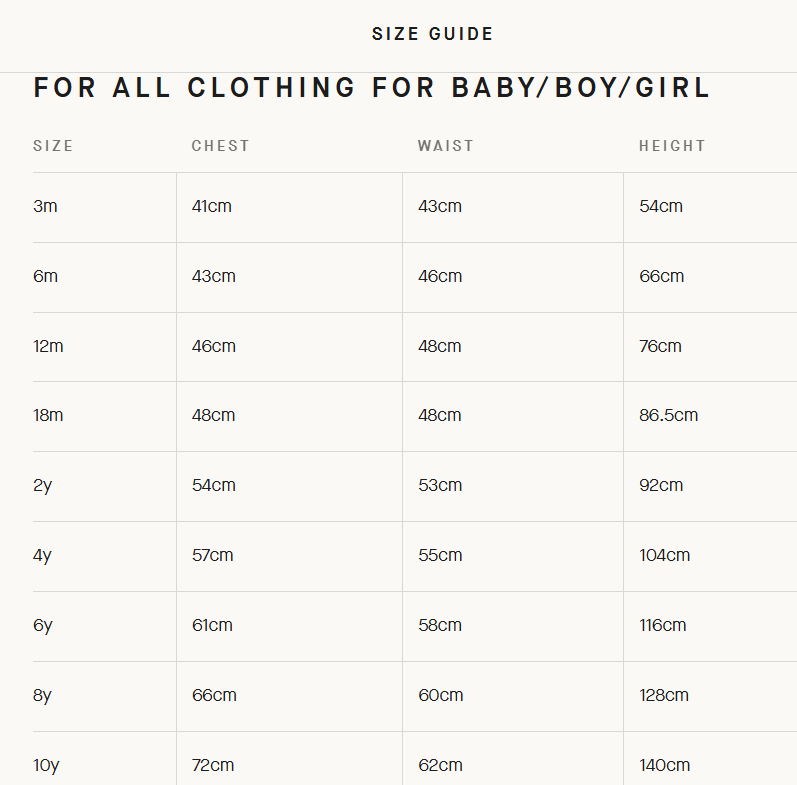Click the 4y size row label

pos(42,555)
